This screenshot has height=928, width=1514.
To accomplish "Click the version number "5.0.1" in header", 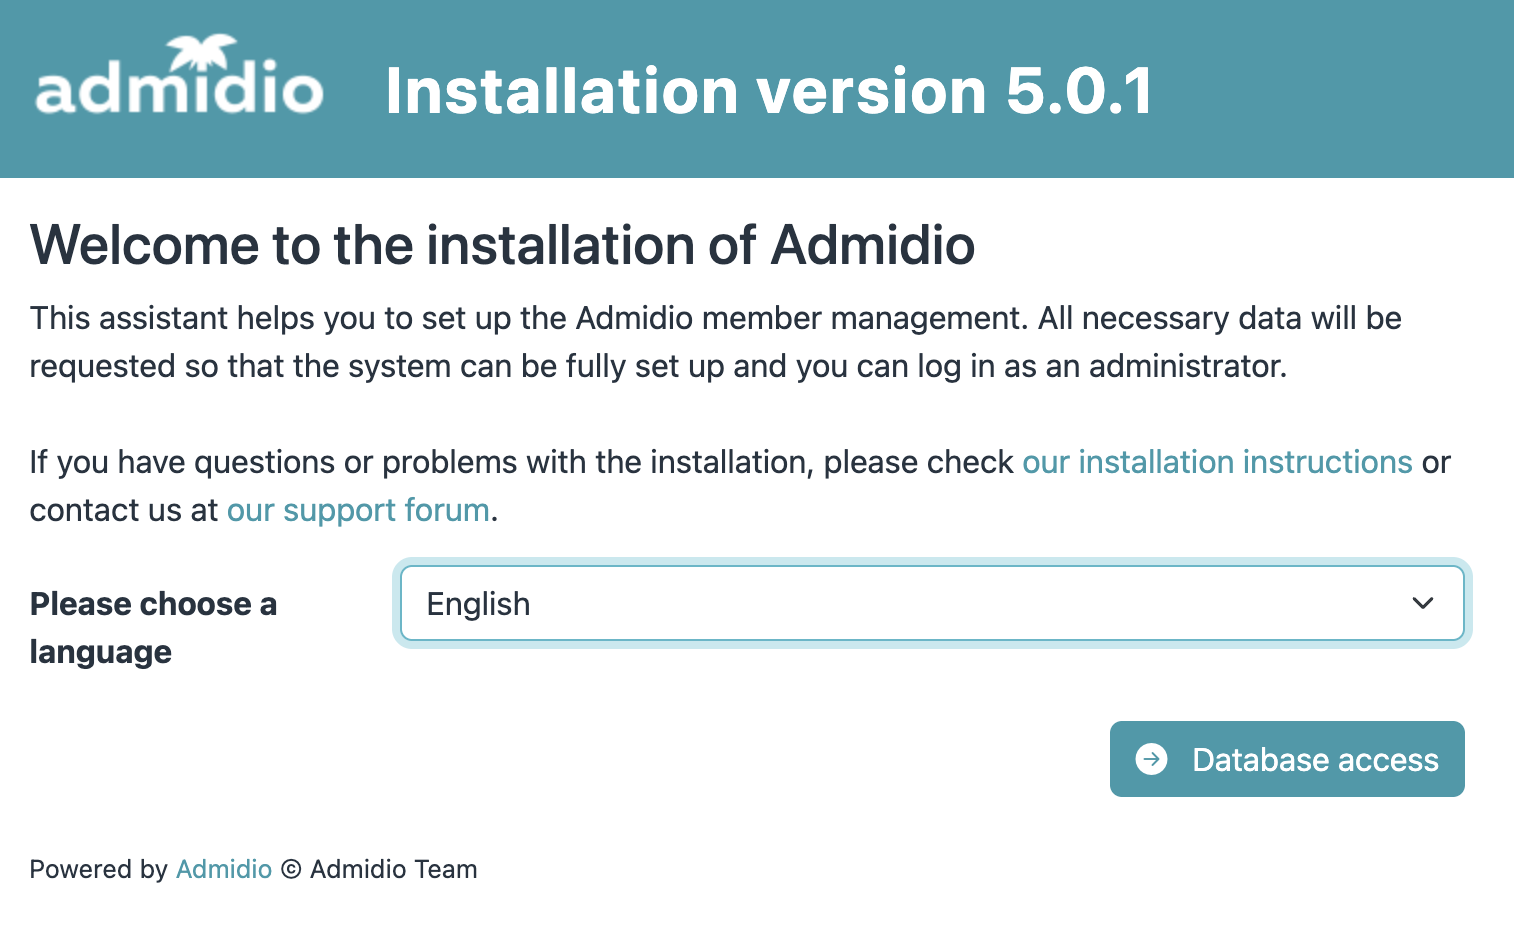I will 1079,91.
